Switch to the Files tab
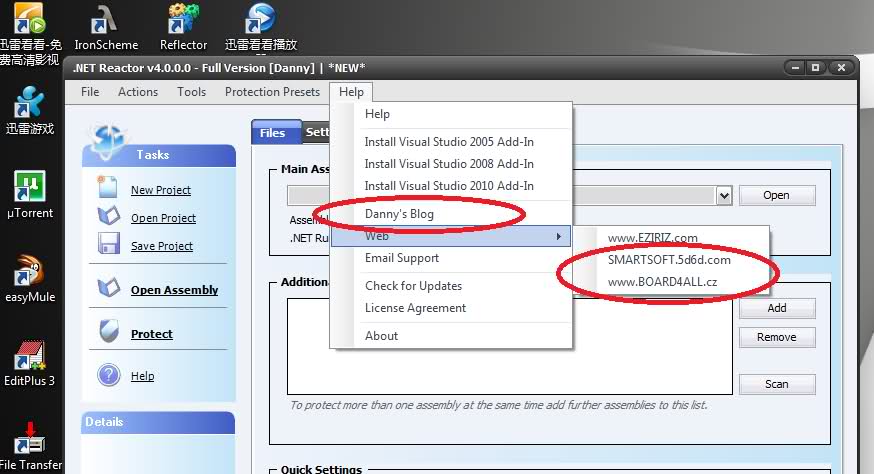 click(276, 133)
